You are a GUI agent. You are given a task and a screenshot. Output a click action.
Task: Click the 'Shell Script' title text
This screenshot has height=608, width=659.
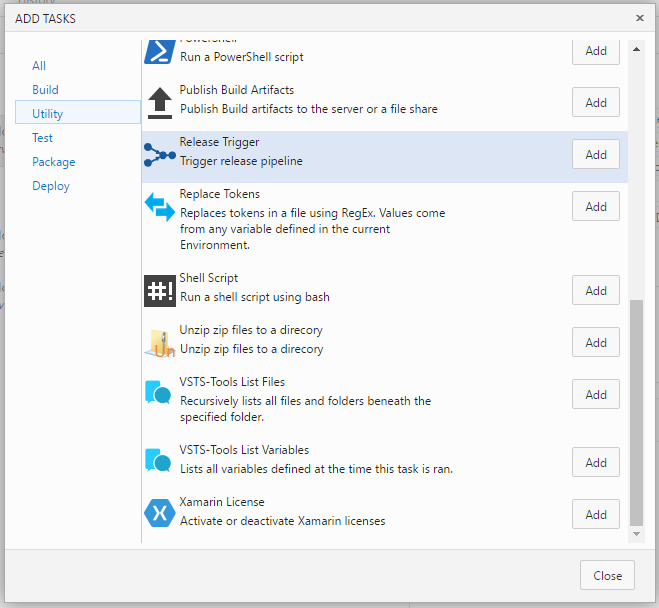point(209,278)
